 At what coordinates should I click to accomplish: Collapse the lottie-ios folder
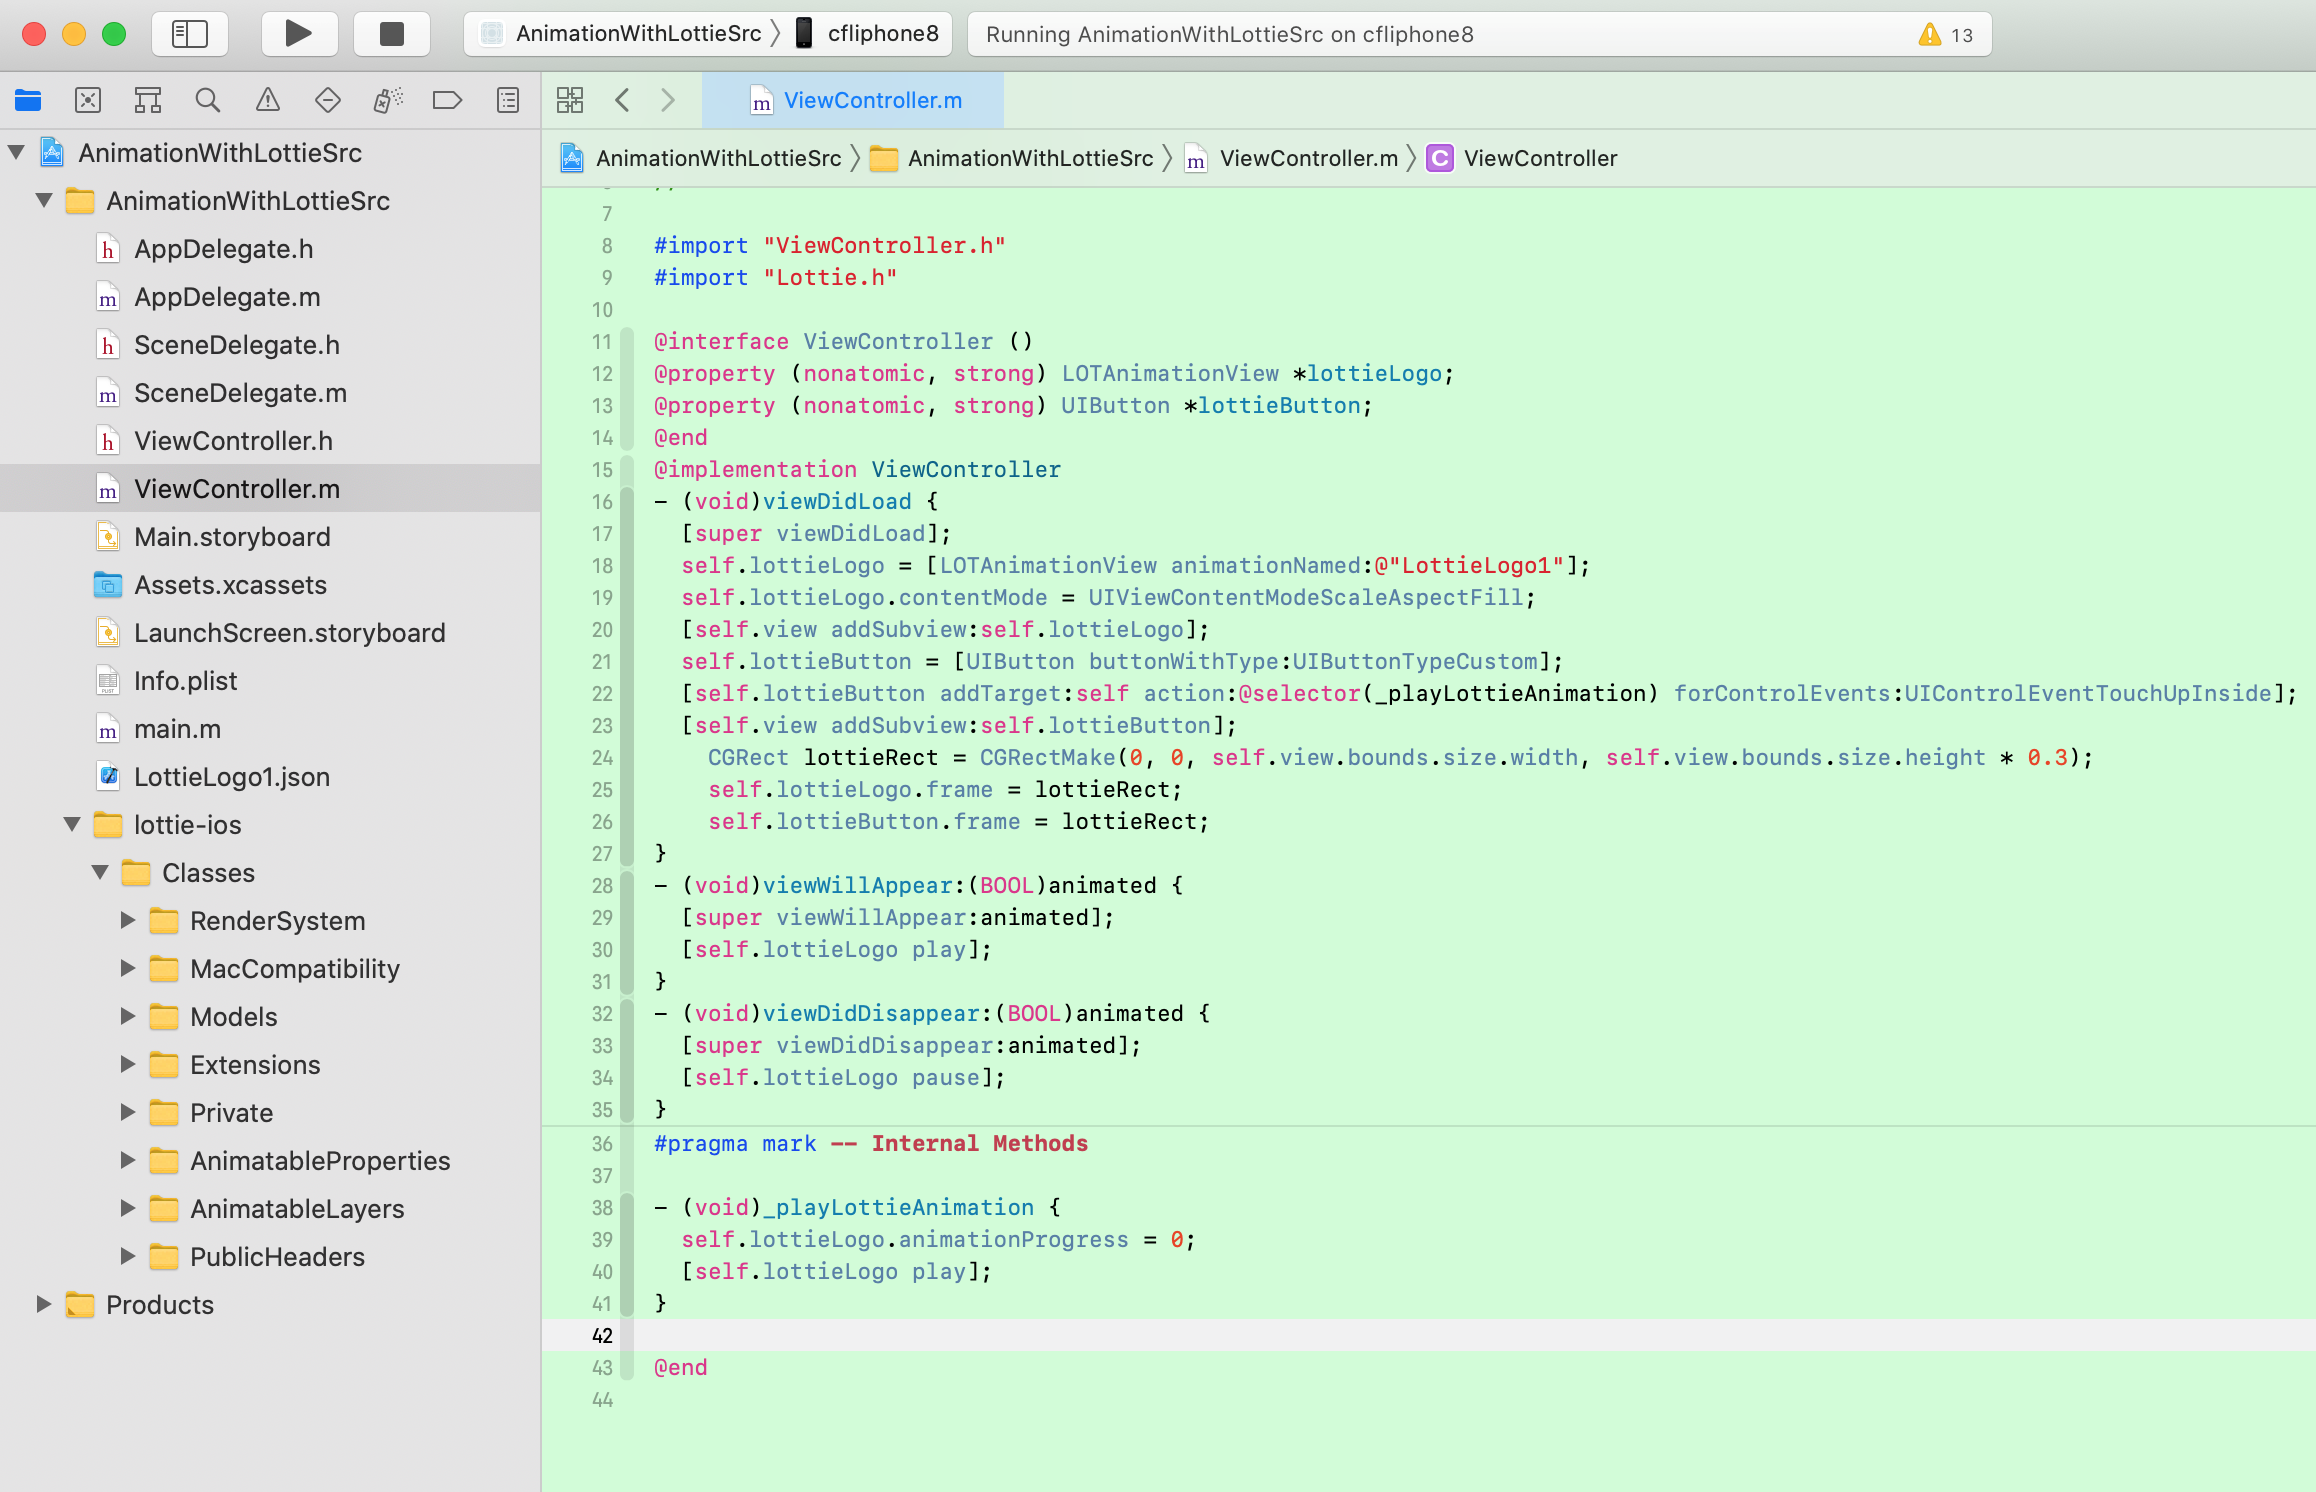73,824
